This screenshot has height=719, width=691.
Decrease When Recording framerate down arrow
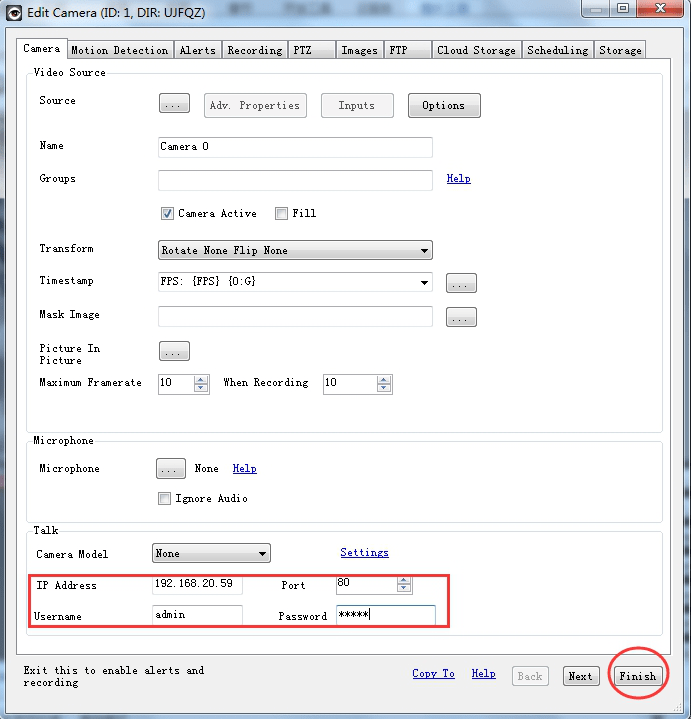(384, 389)
